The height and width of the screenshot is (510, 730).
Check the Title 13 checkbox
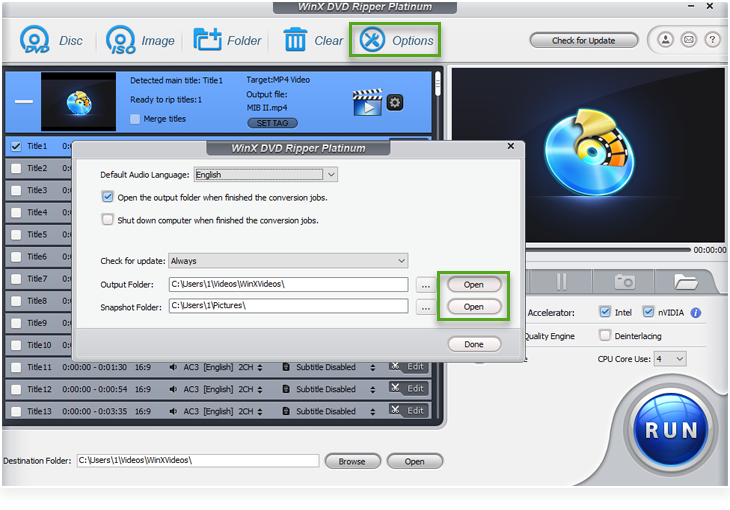coord(16,411)
